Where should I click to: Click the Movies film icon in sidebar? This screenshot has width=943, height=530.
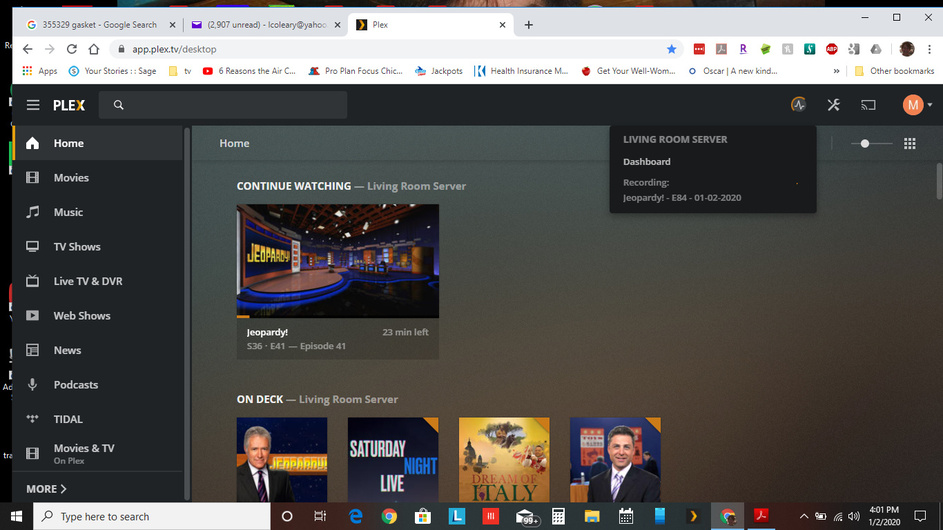pyautogui.click(x=32, y=177)
